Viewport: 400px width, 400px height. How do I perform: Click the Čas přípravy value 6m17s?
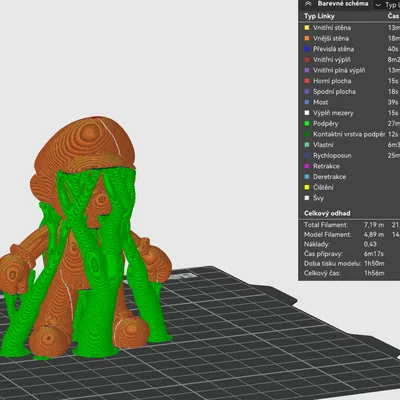pos(374,254)
